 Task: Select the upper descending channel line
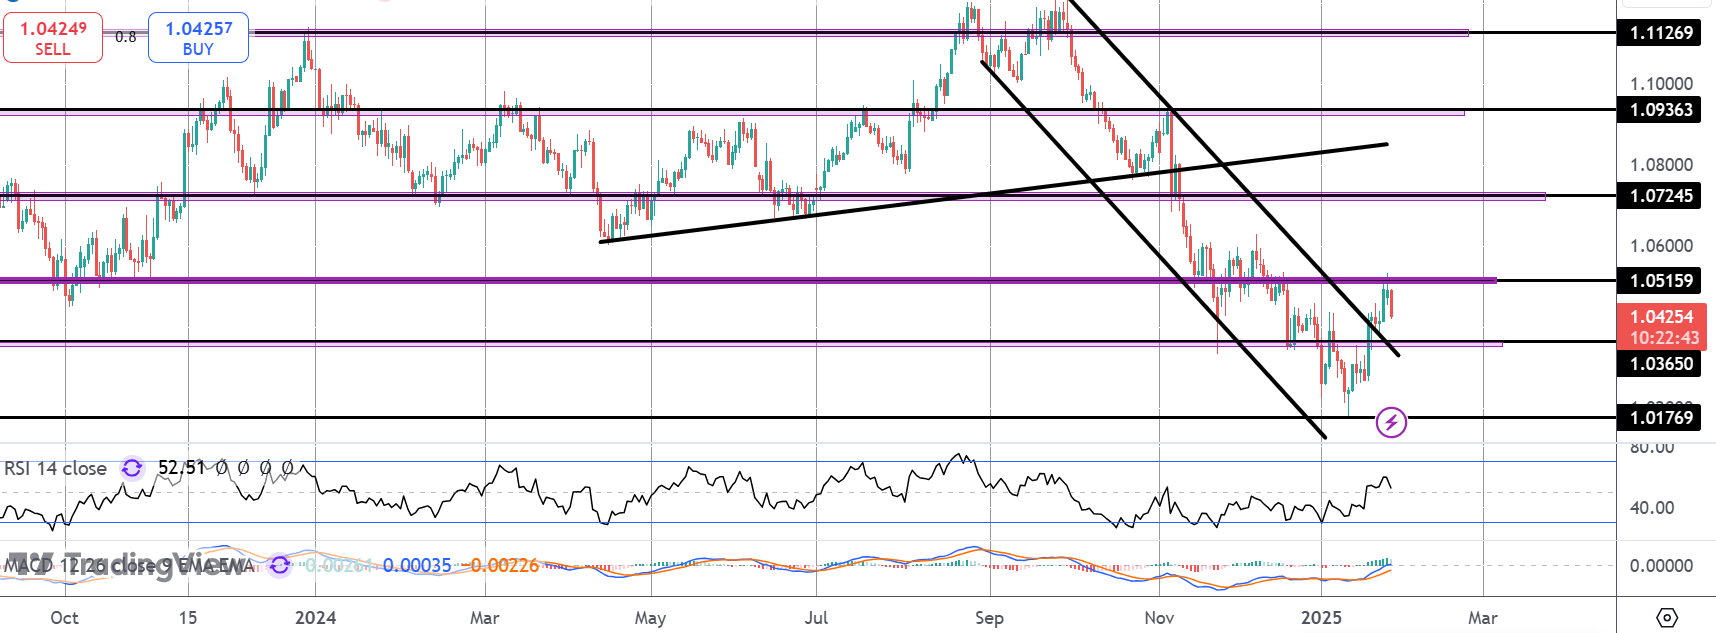(x=1234, y=177)
